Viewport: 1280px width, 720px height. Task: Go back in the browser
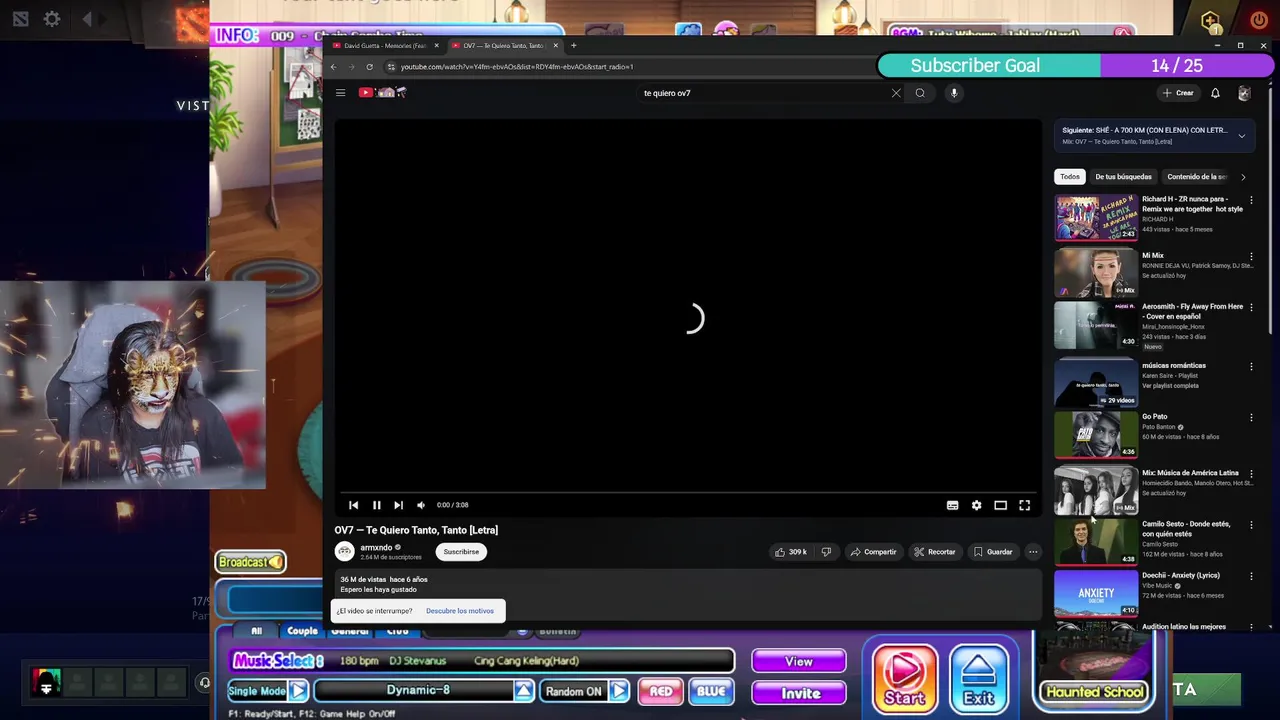(x=334, y=67)
